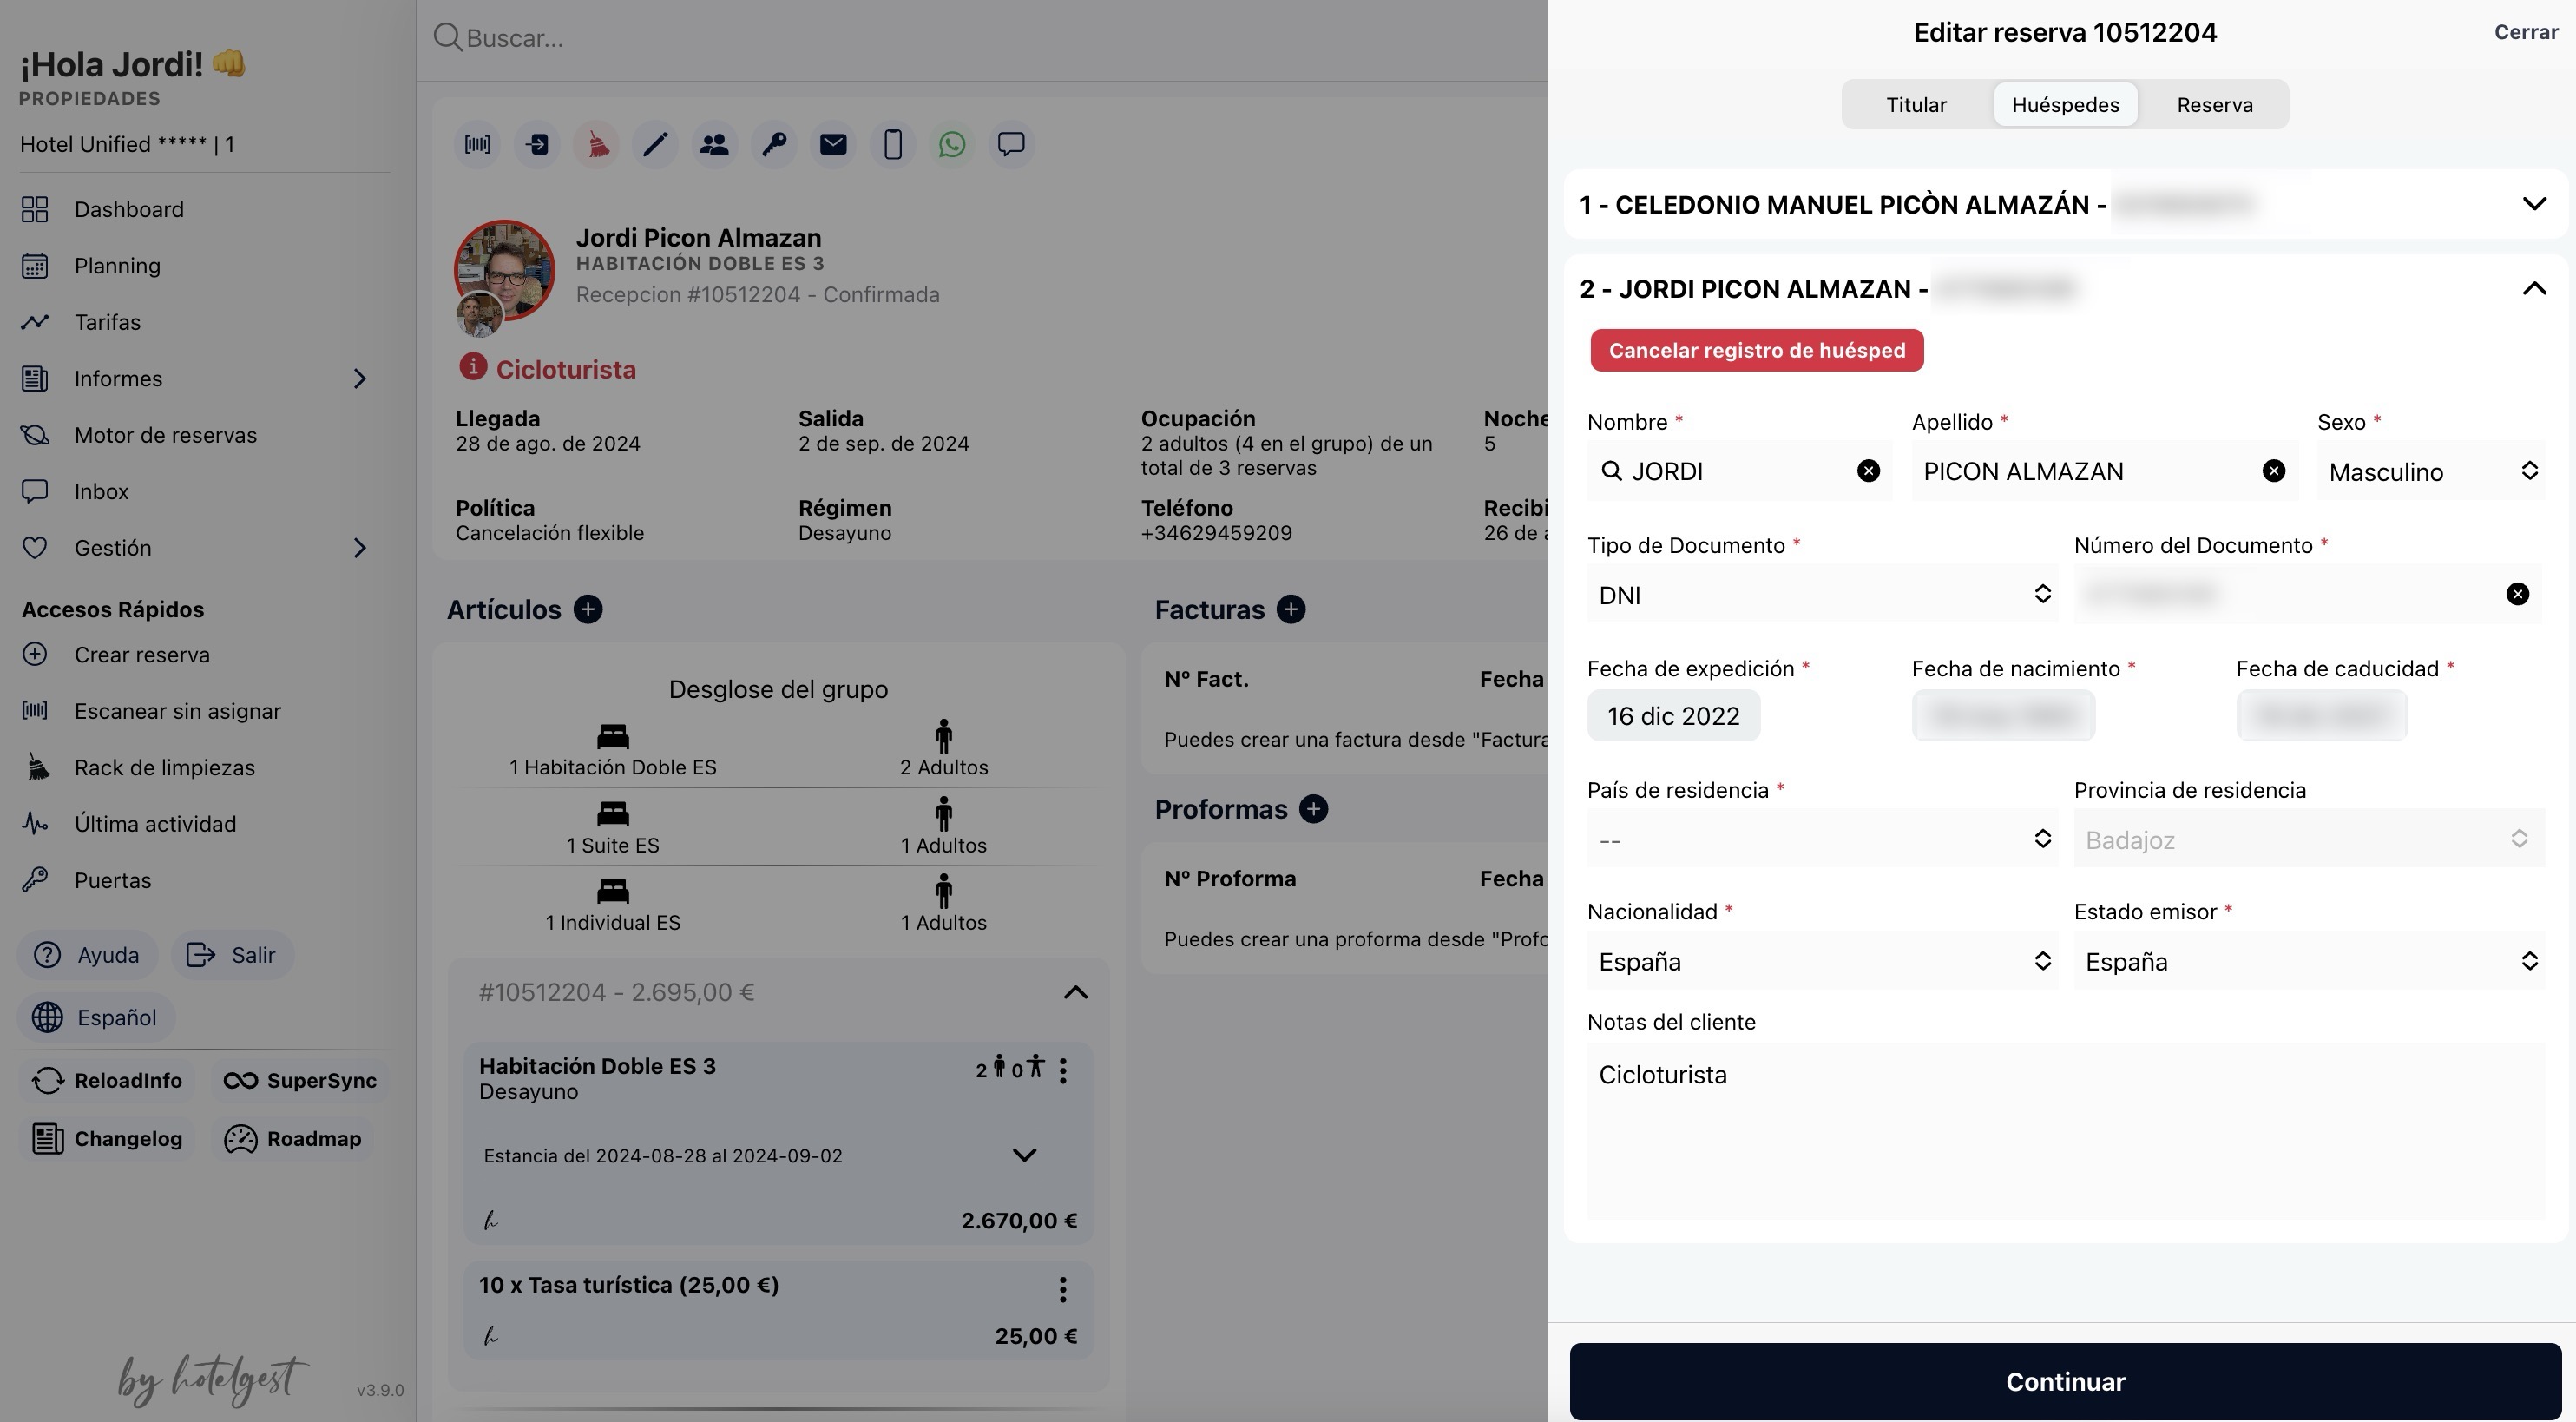2576x1422 pixels.
Task: Switch to the Reserva tab
Action: pyautogui.click(x=2214, y=105)
